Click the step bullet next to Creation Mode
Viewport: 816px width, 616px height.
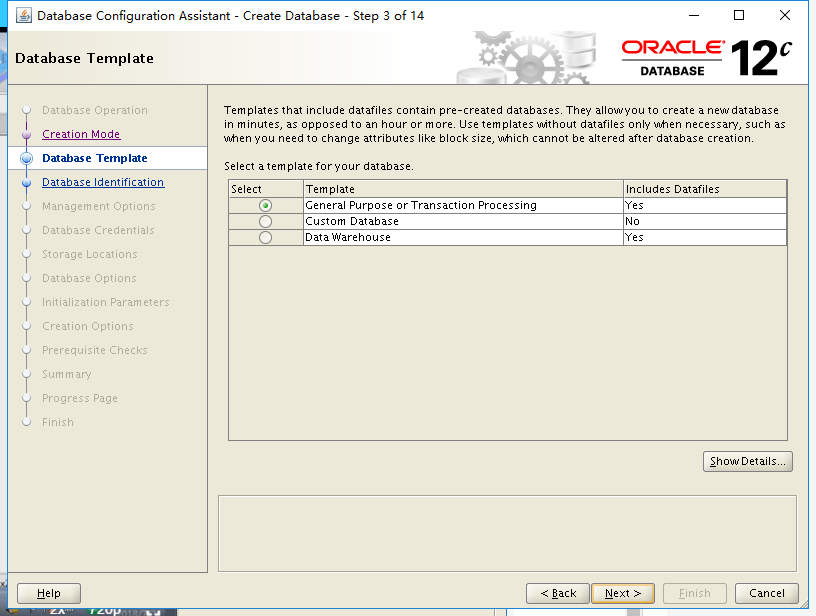click(x=27, y=134)
